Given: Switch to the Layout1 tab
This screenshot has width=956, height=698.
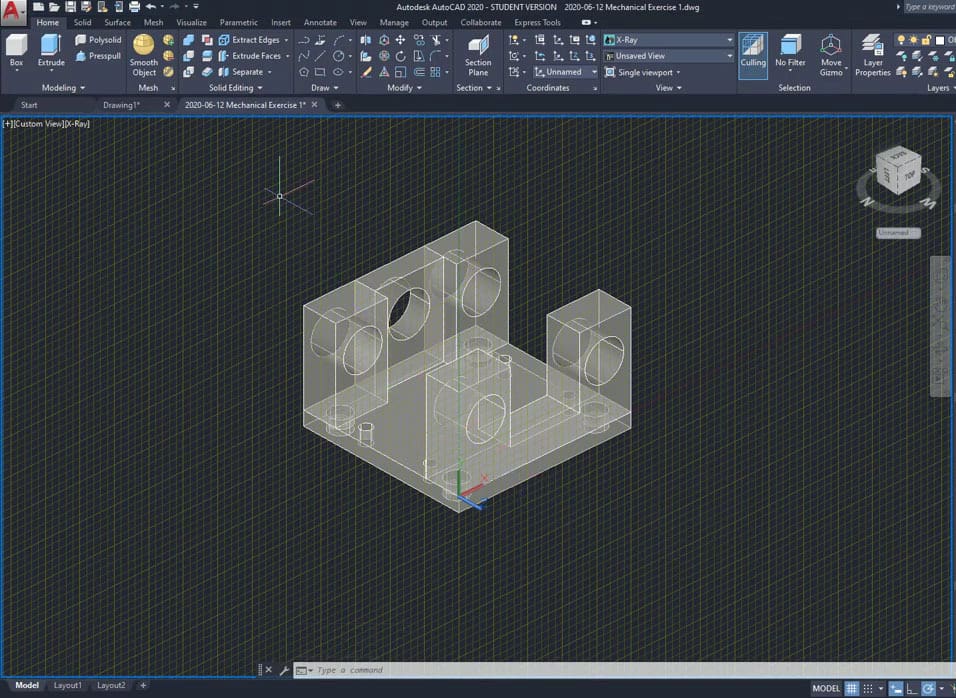Looking at the screenshot, I should click(x=67, y=685).
